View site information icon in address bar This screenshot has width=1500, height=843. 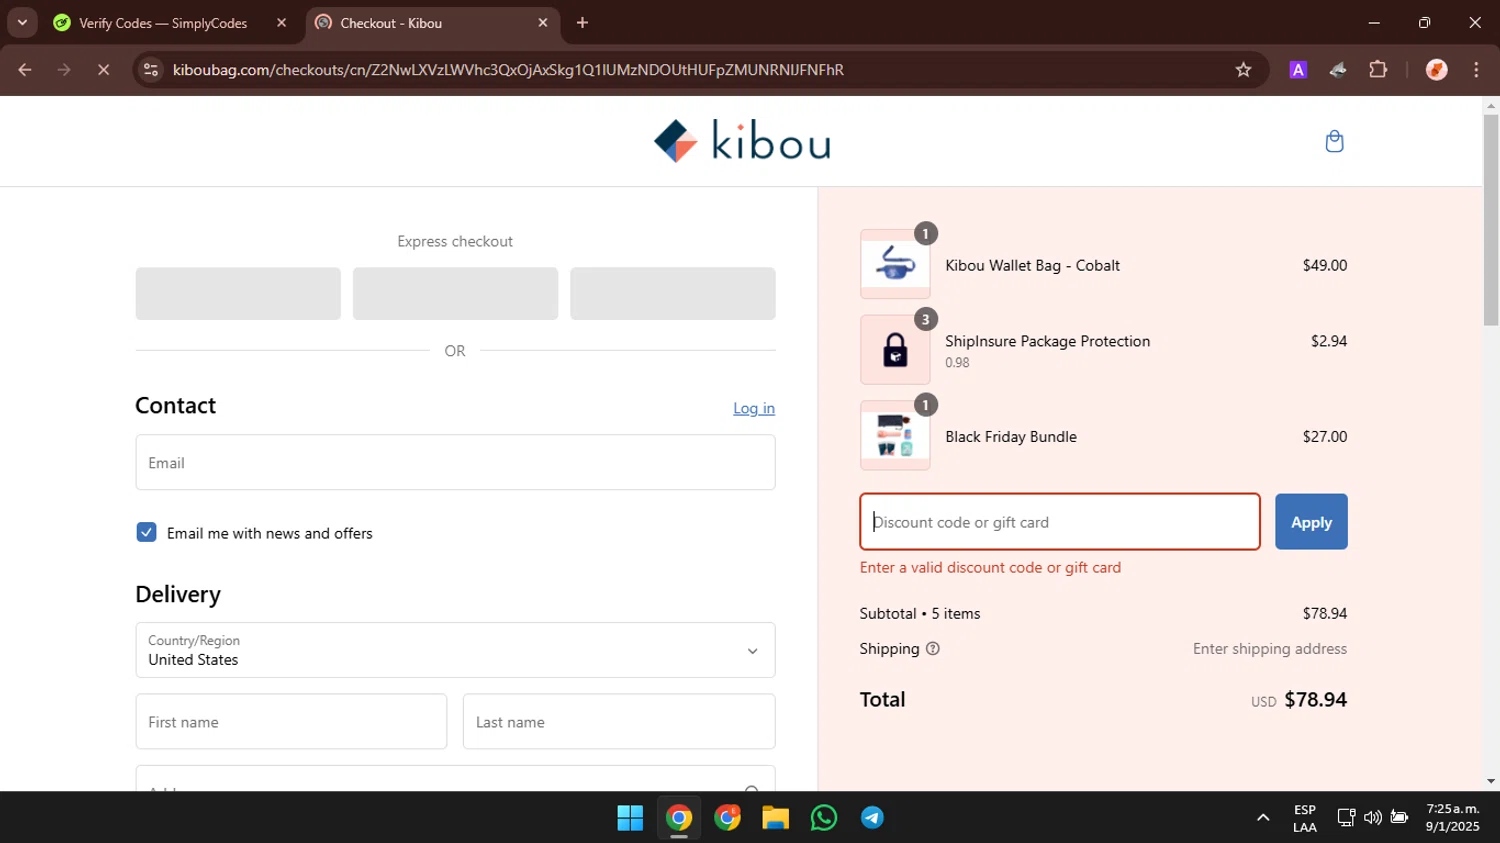tap(151, 70)
